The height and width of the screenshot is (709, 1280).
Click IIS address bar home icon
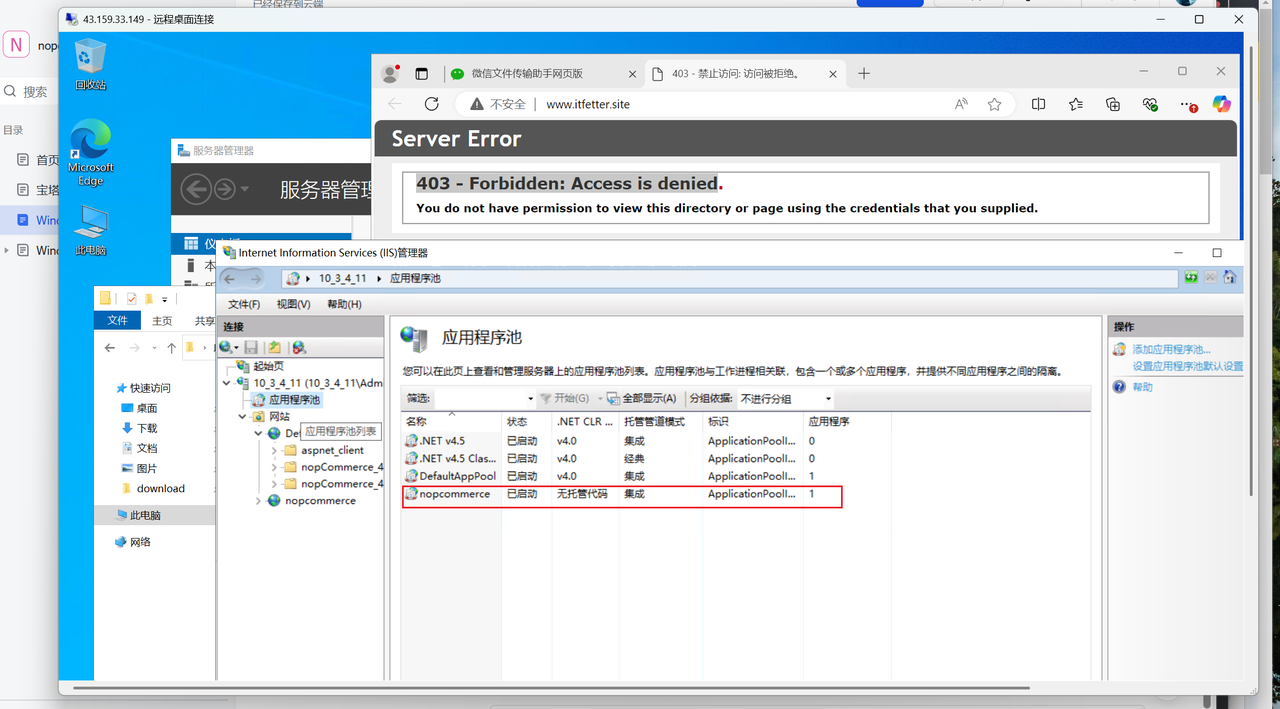(1229, 278)
